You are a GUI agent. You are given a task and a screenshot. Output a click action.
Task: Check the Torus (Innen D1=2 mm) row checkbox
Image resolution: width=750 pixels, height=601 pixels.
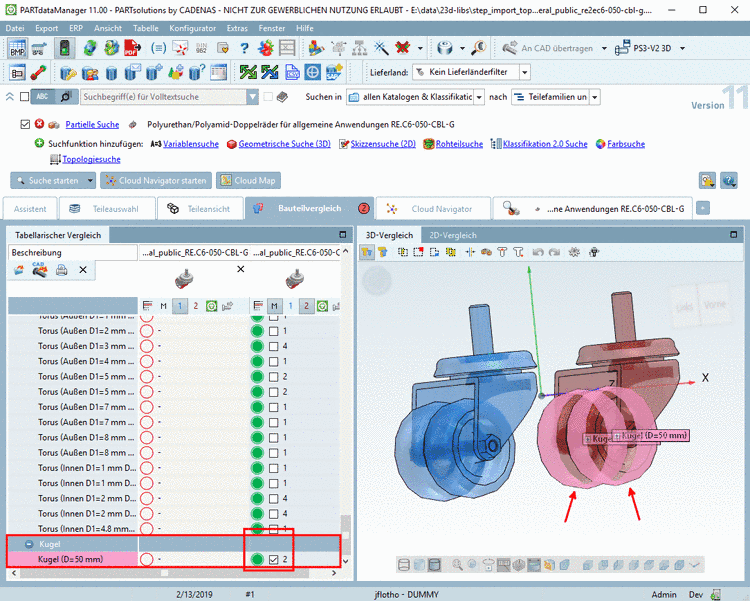point(273,498)
